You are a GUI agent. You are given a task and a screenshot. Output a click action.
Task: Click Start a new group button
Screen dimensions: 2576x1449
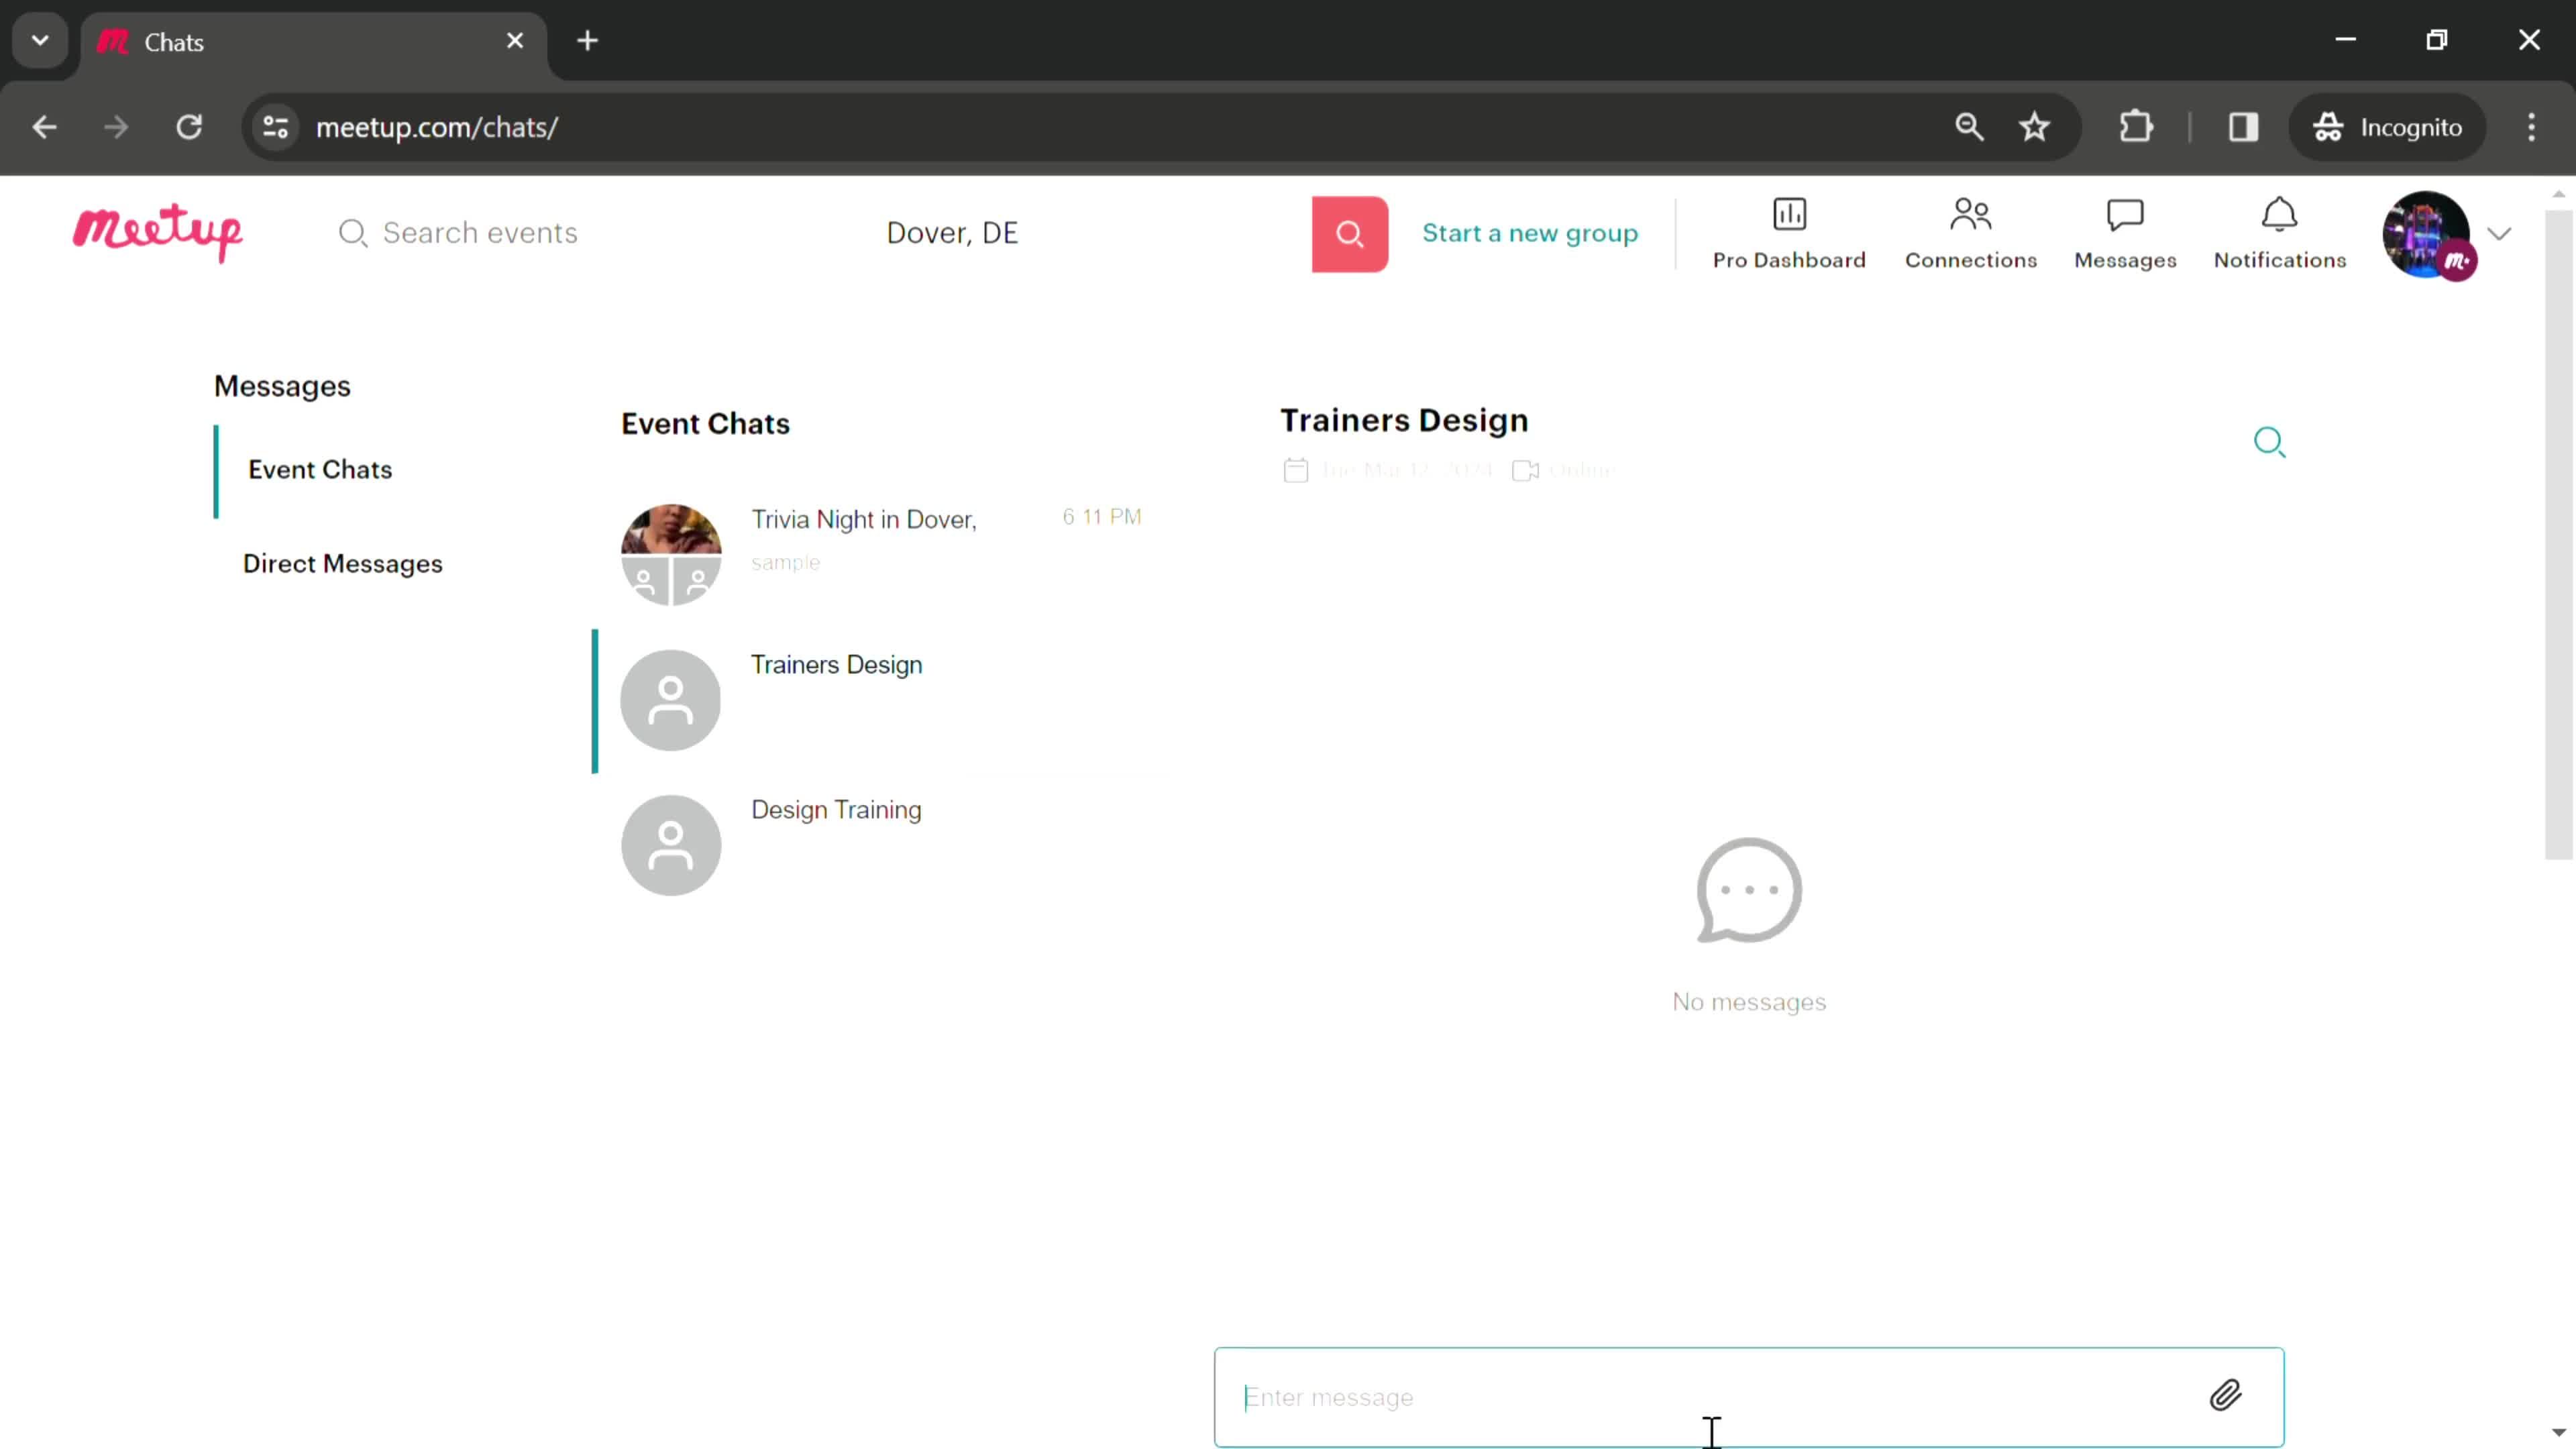click(1529, 231)
